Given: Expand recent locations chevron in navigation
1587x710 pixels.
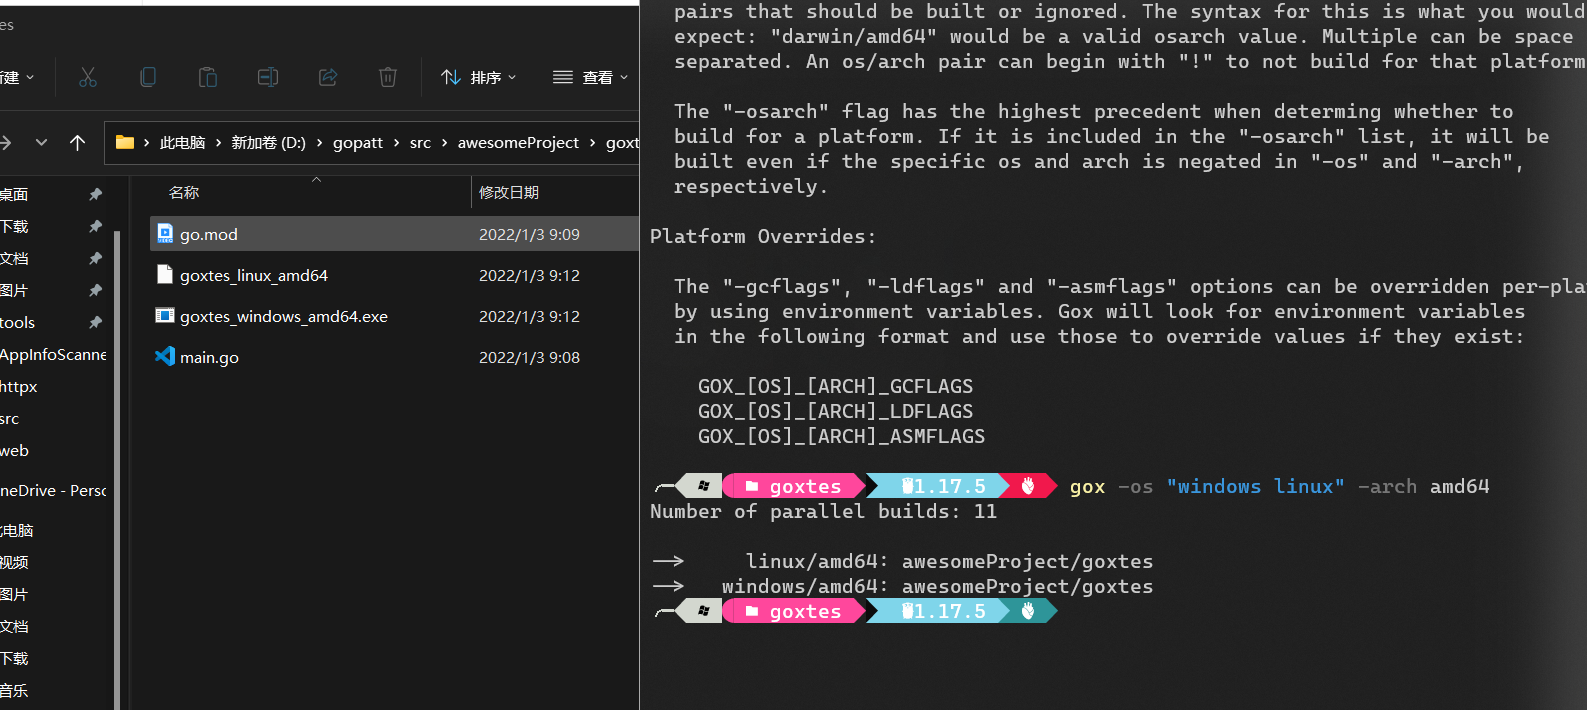Looking at the screenshot, I should point(41,143).
